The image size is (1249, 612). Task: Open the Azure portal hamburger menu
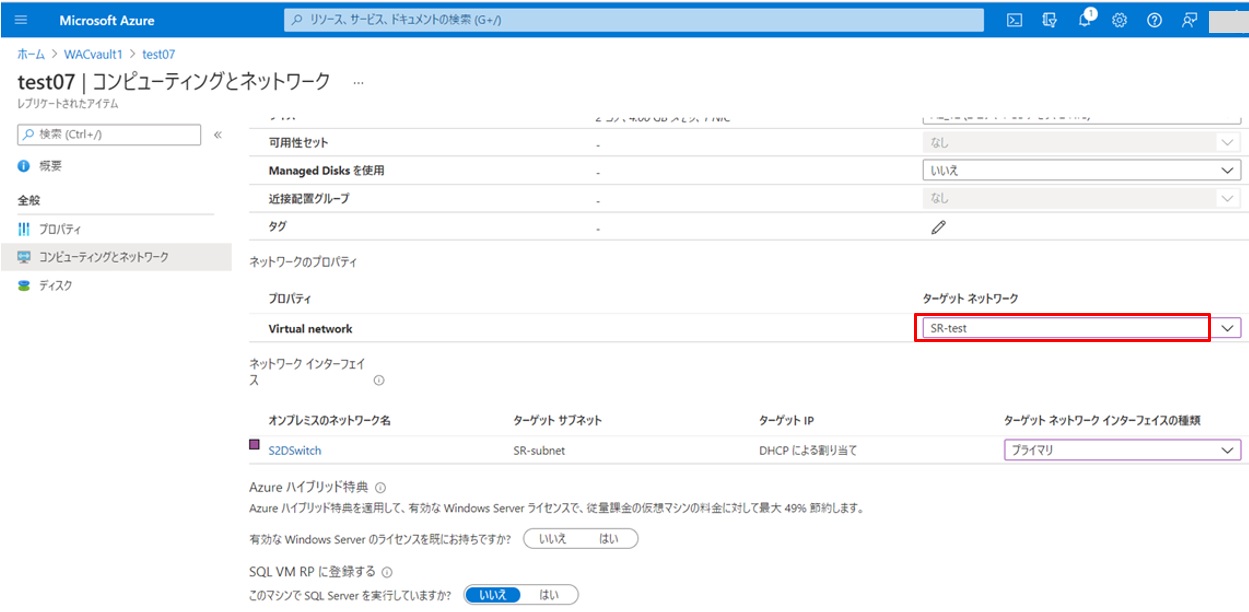tap(21, 20)
